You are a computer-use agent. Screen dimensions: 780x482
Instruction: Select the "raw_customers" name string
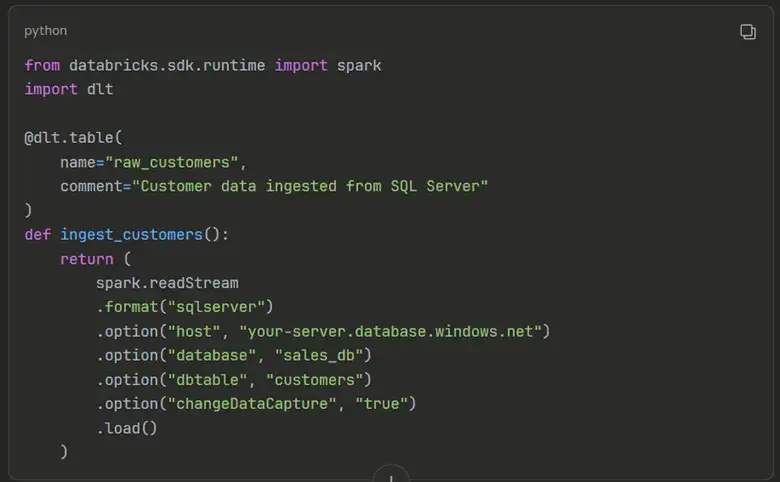click(172, 163)
